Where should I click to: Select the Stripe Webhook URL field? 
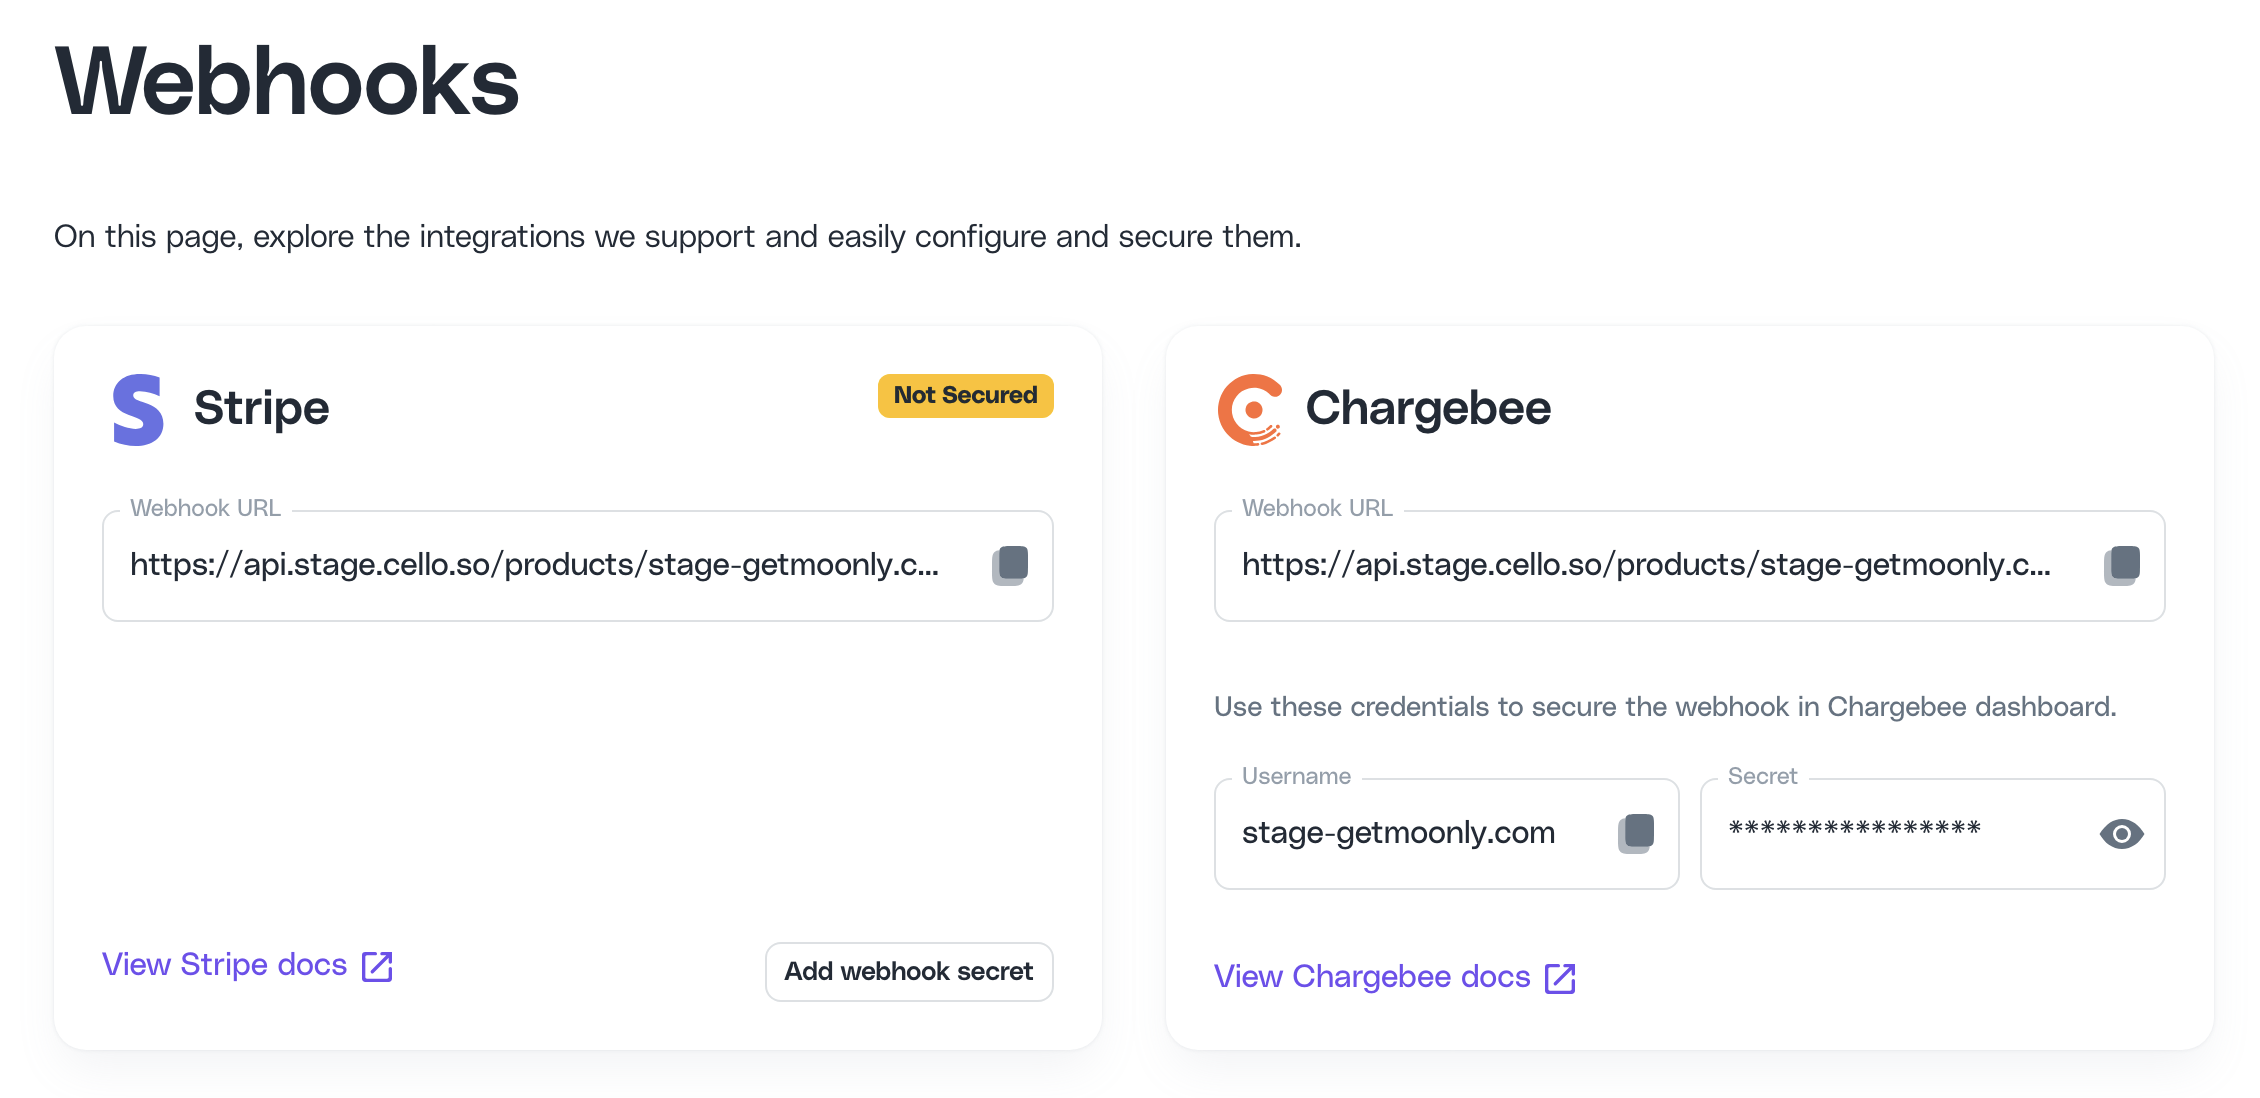point(578,566)
